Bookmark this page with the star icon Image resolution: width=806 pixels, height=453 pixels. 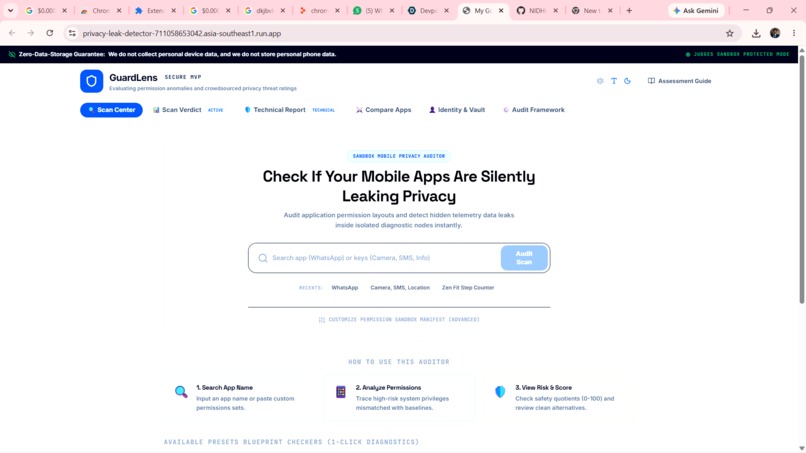click(729, 33)
